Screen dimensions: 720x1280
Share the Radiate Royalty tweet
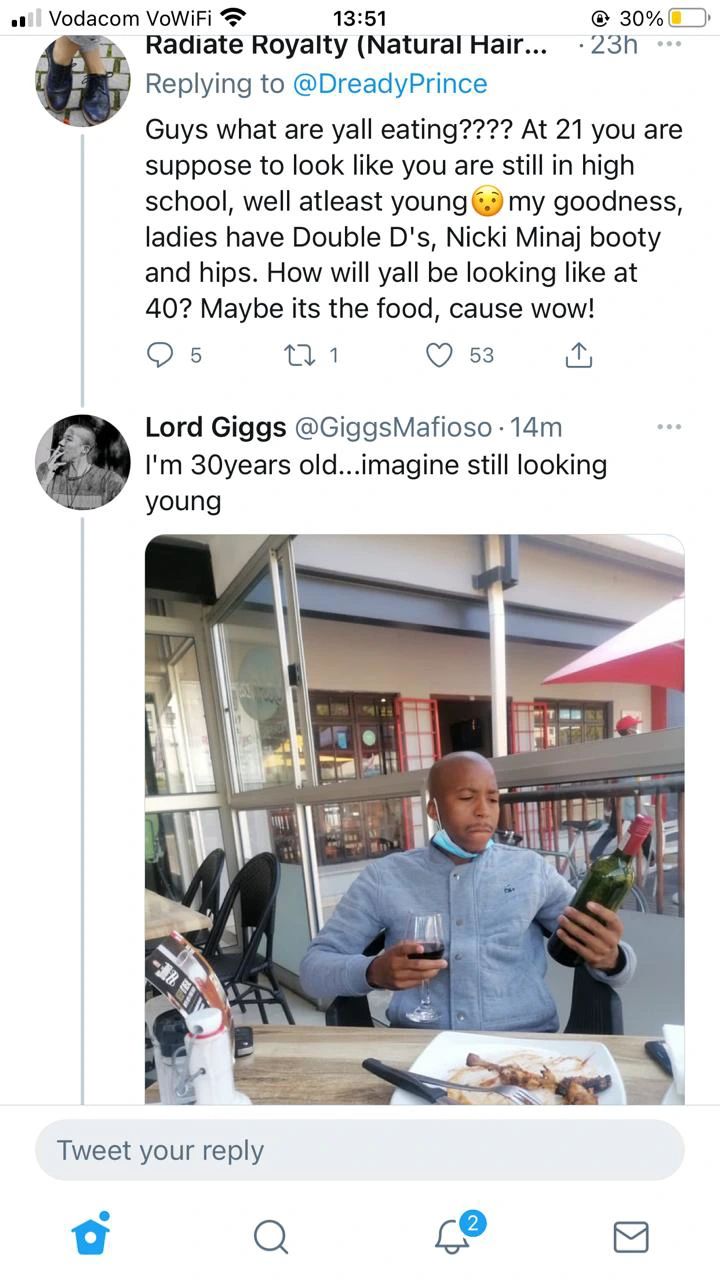pyautogui.click(x=579, y=354)
